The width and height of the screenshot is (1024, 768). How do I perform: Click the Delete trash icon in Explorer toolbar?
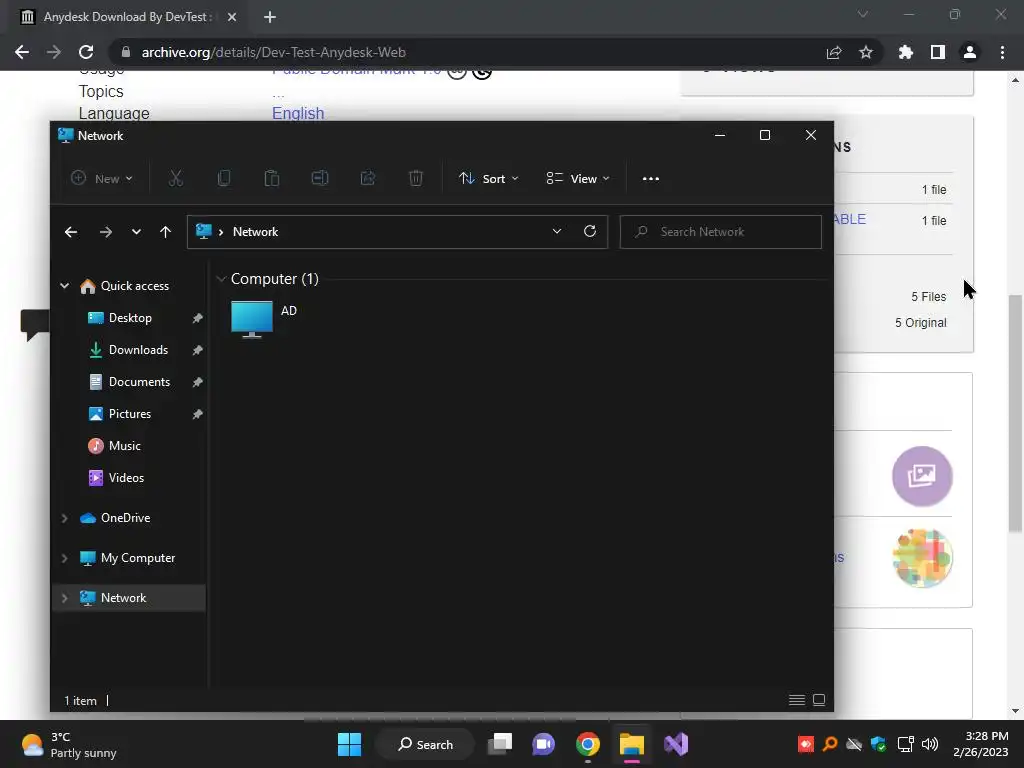point(416,178)
